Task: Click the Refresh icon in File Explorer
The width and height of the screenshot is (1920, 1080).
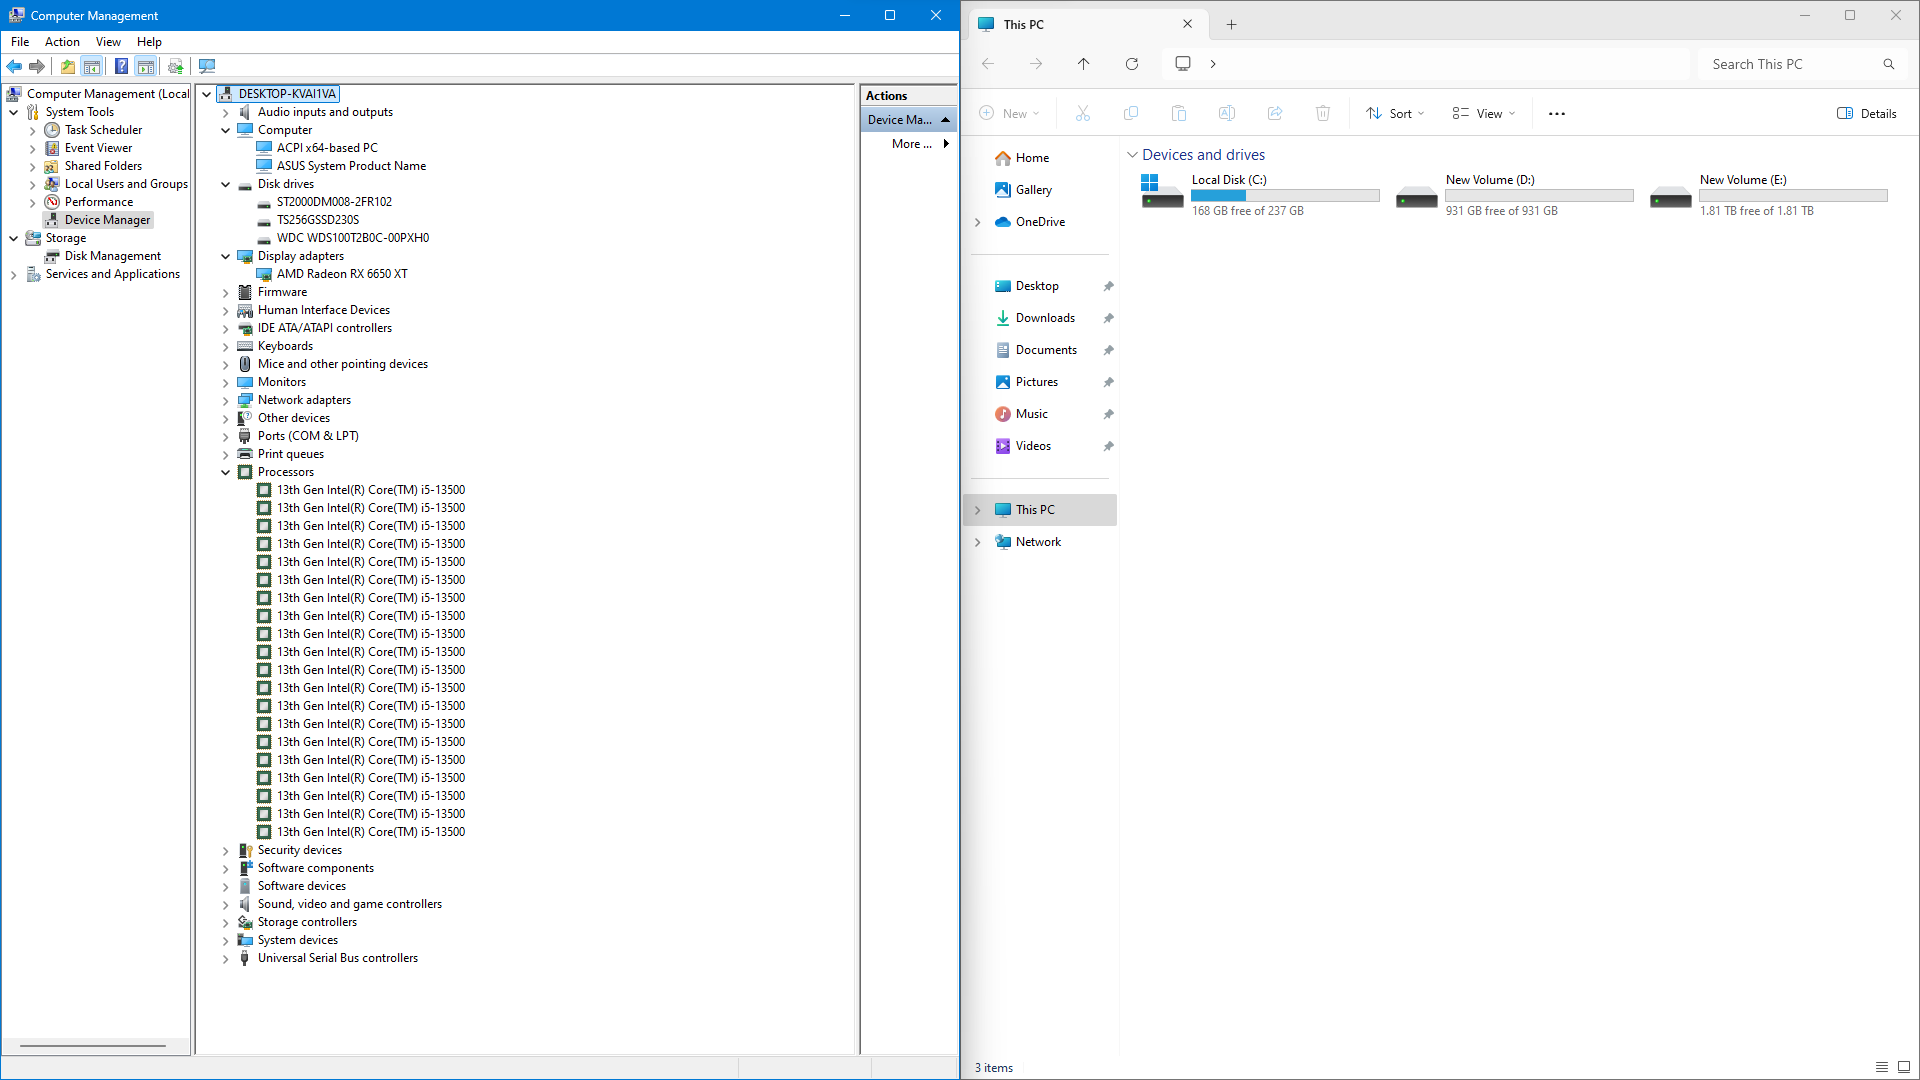Action: click(1132, 64)
